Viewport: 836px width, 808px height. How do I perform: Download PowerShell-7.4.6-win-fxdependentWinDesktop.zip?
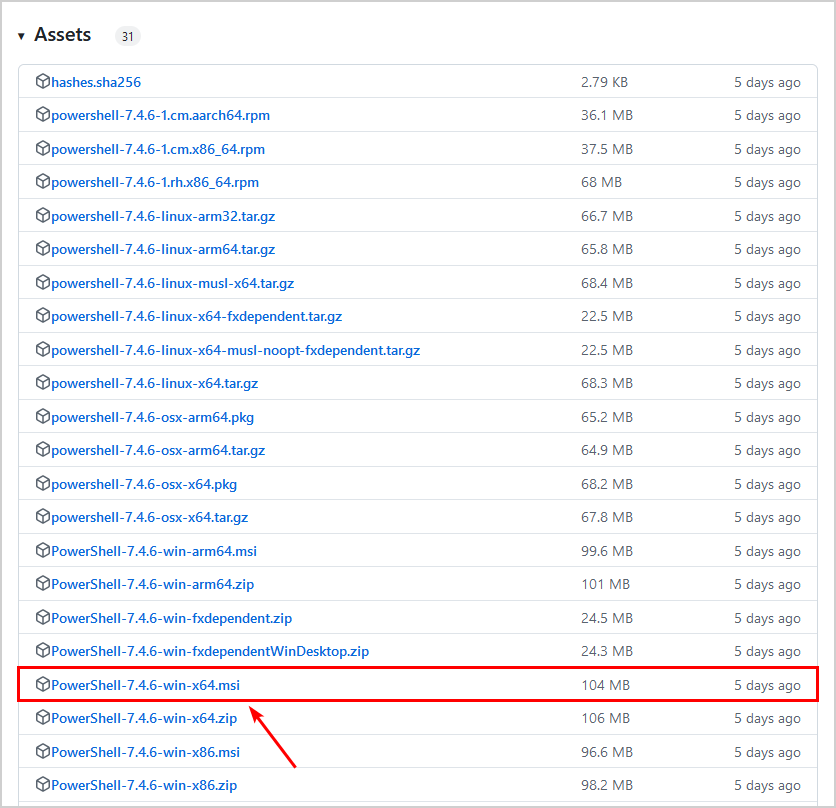210,651
